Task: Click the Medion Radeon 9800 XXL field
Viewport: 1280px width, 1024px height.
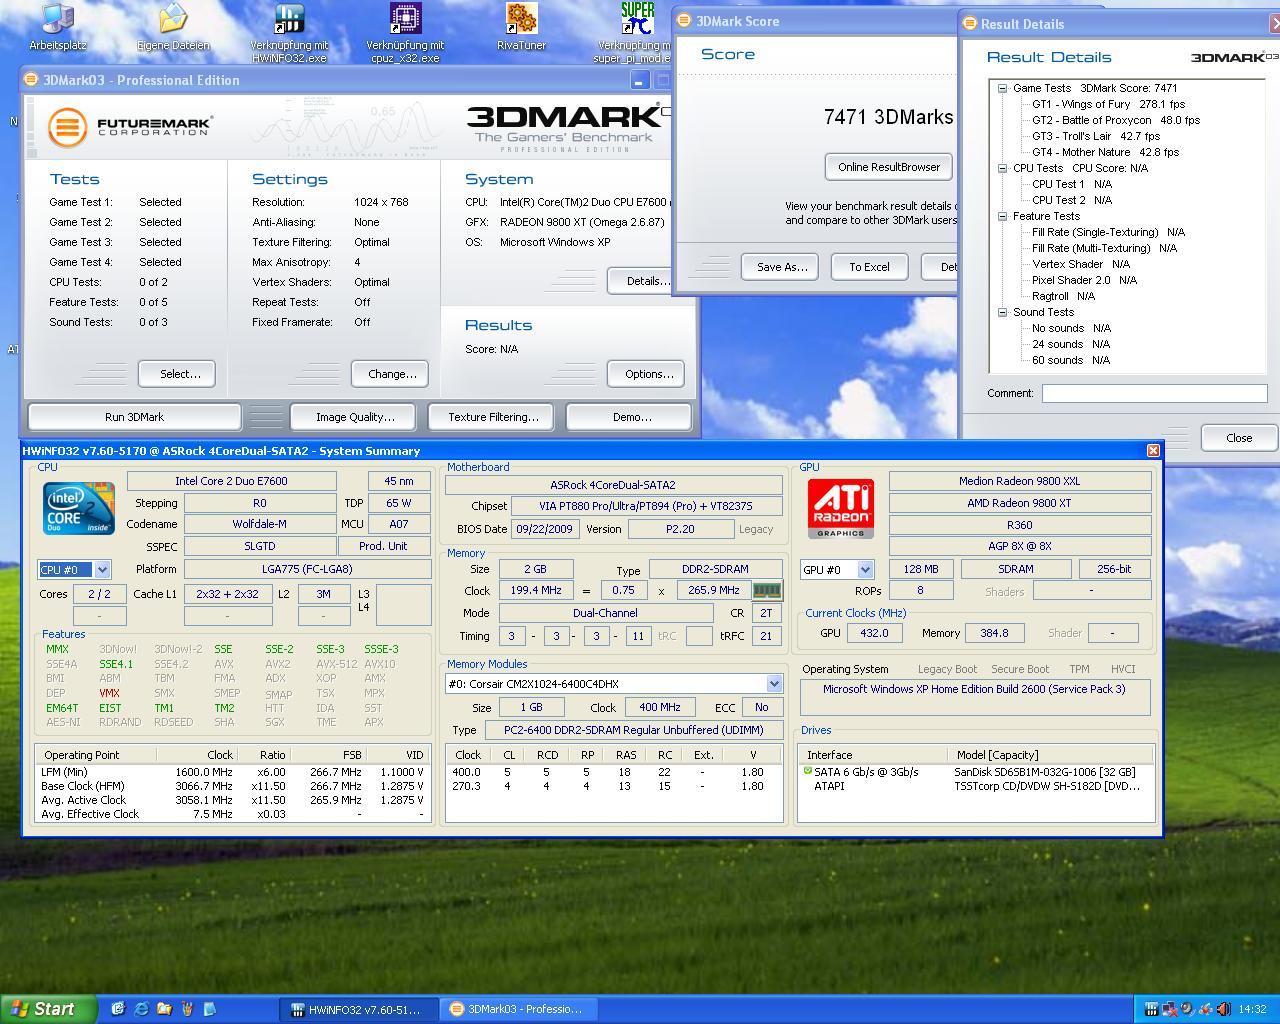Action: [1019, 481]
